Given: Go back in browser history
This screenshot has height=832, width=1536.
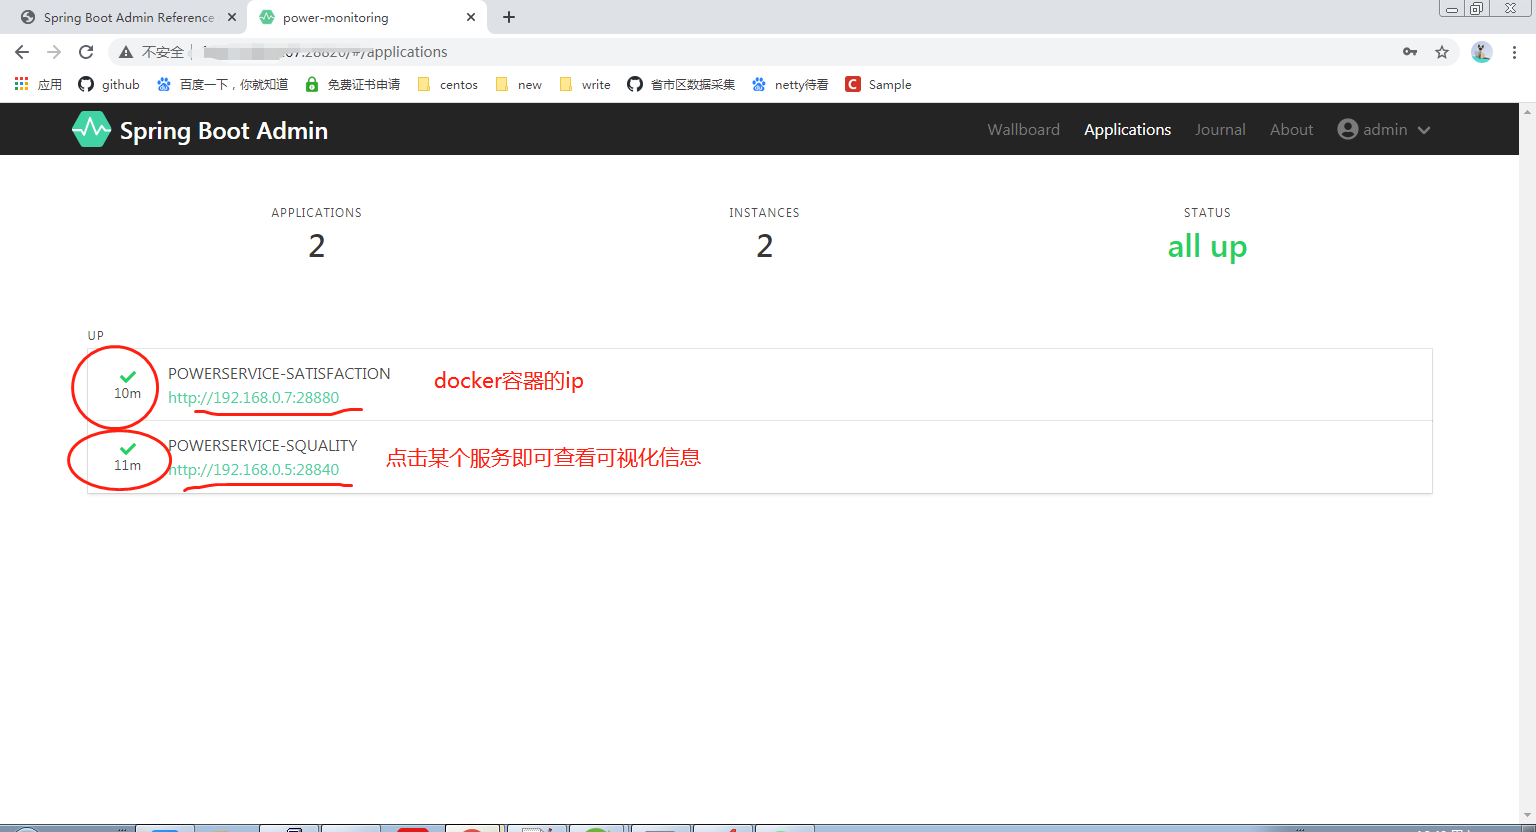Looking at the screenshot, I should [x=22, y=52].
